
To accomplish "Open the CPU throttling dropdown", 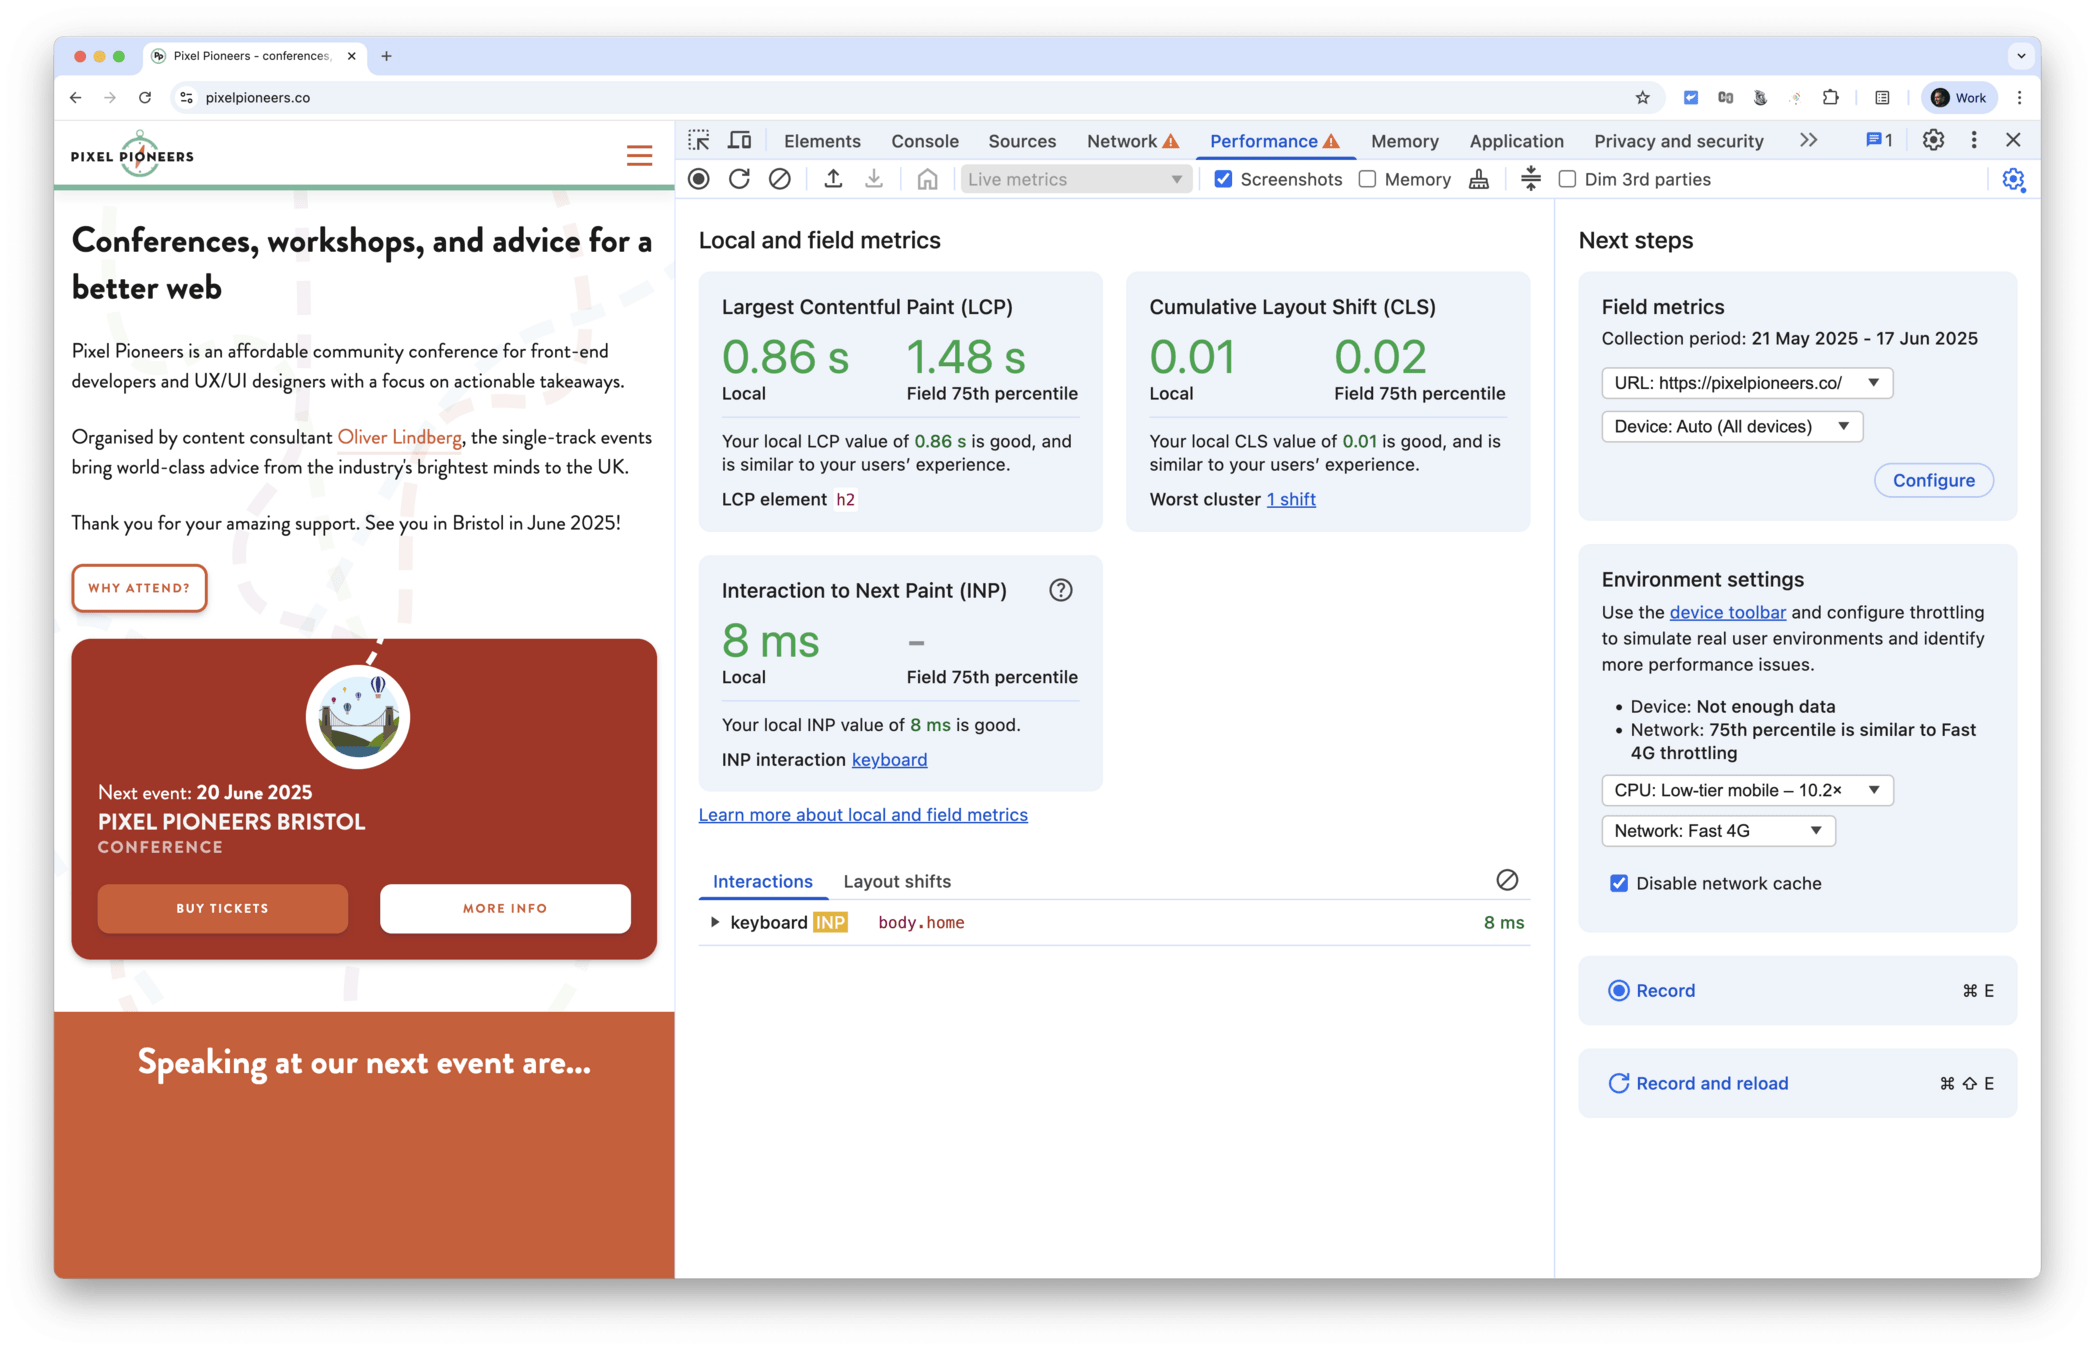I will click(x=1746, y=790).
